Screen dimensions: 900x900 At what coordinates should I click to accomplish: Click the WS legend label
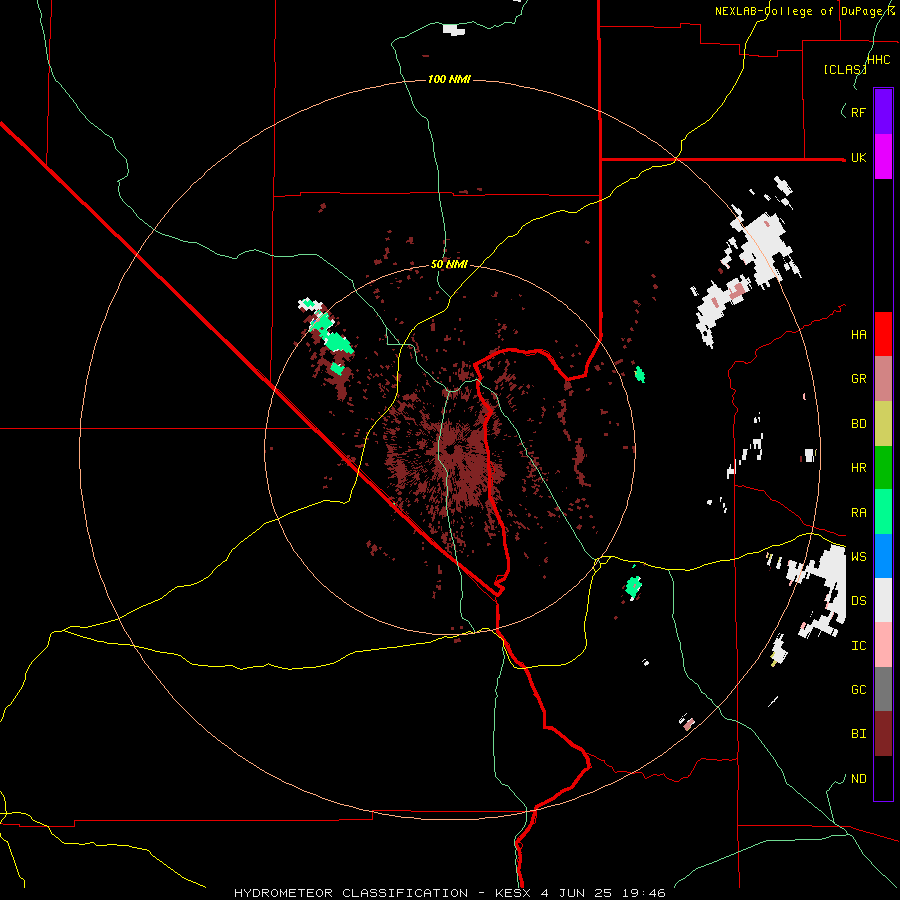point(858,556)
